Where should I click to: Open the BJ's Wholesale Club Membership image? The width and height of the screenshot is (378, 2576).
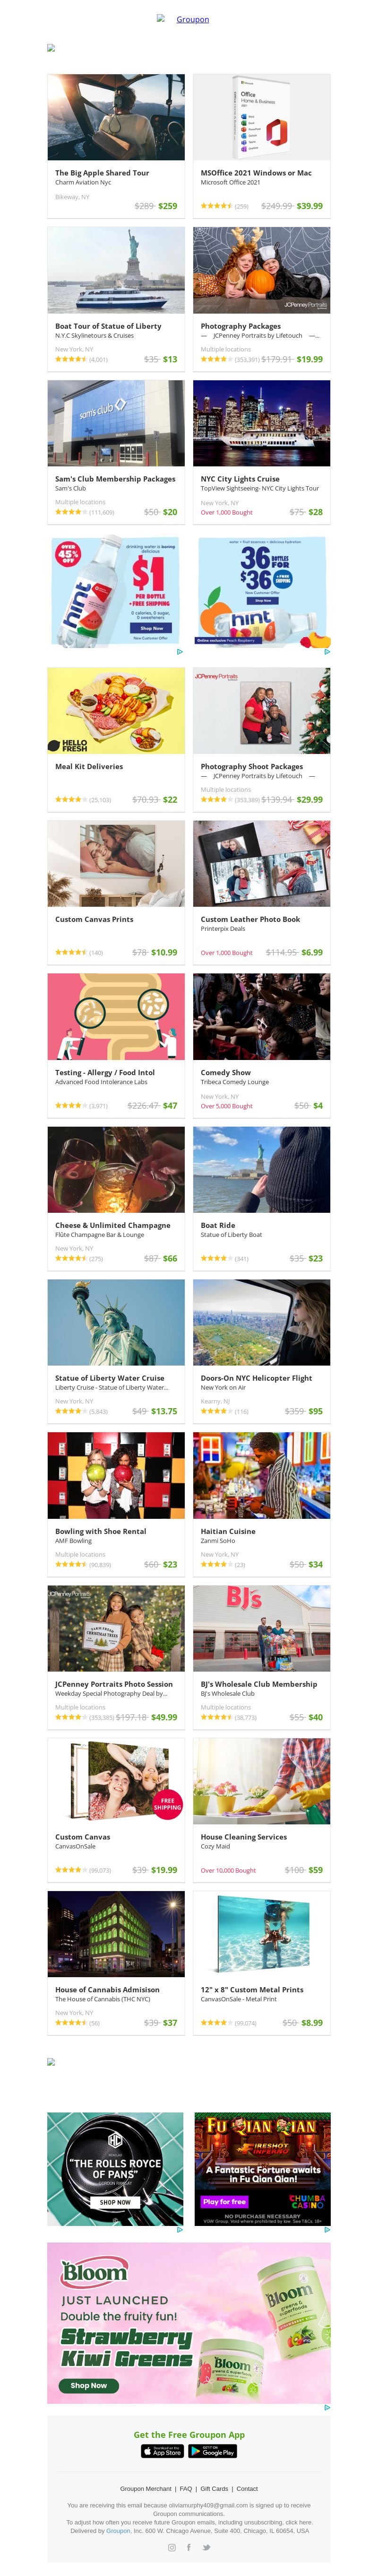(x=261, y=1628)
